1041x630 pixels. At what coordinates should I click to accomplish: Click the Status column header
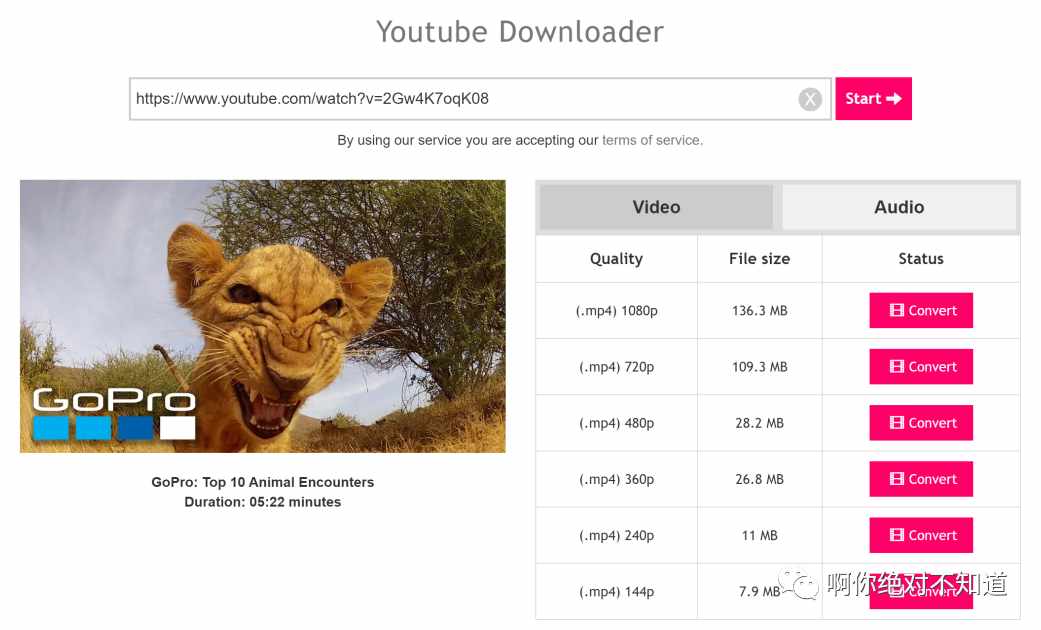(921, 259)
